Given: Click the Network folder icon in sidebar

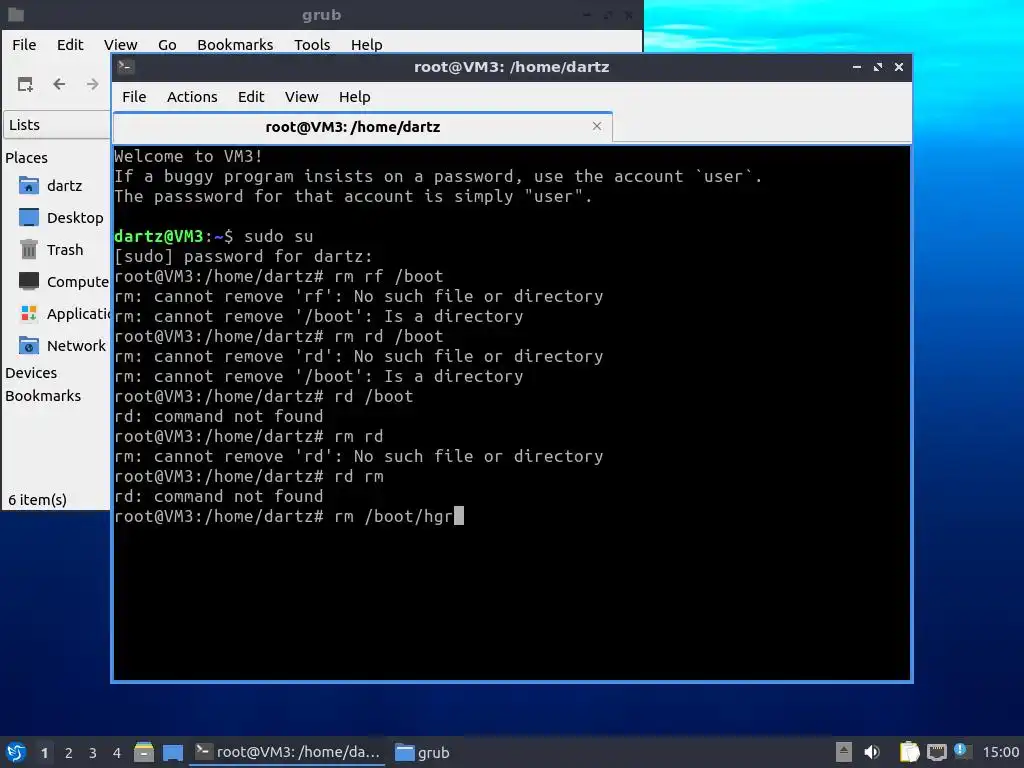Looking at the screenshot, I should pos(29,345).
